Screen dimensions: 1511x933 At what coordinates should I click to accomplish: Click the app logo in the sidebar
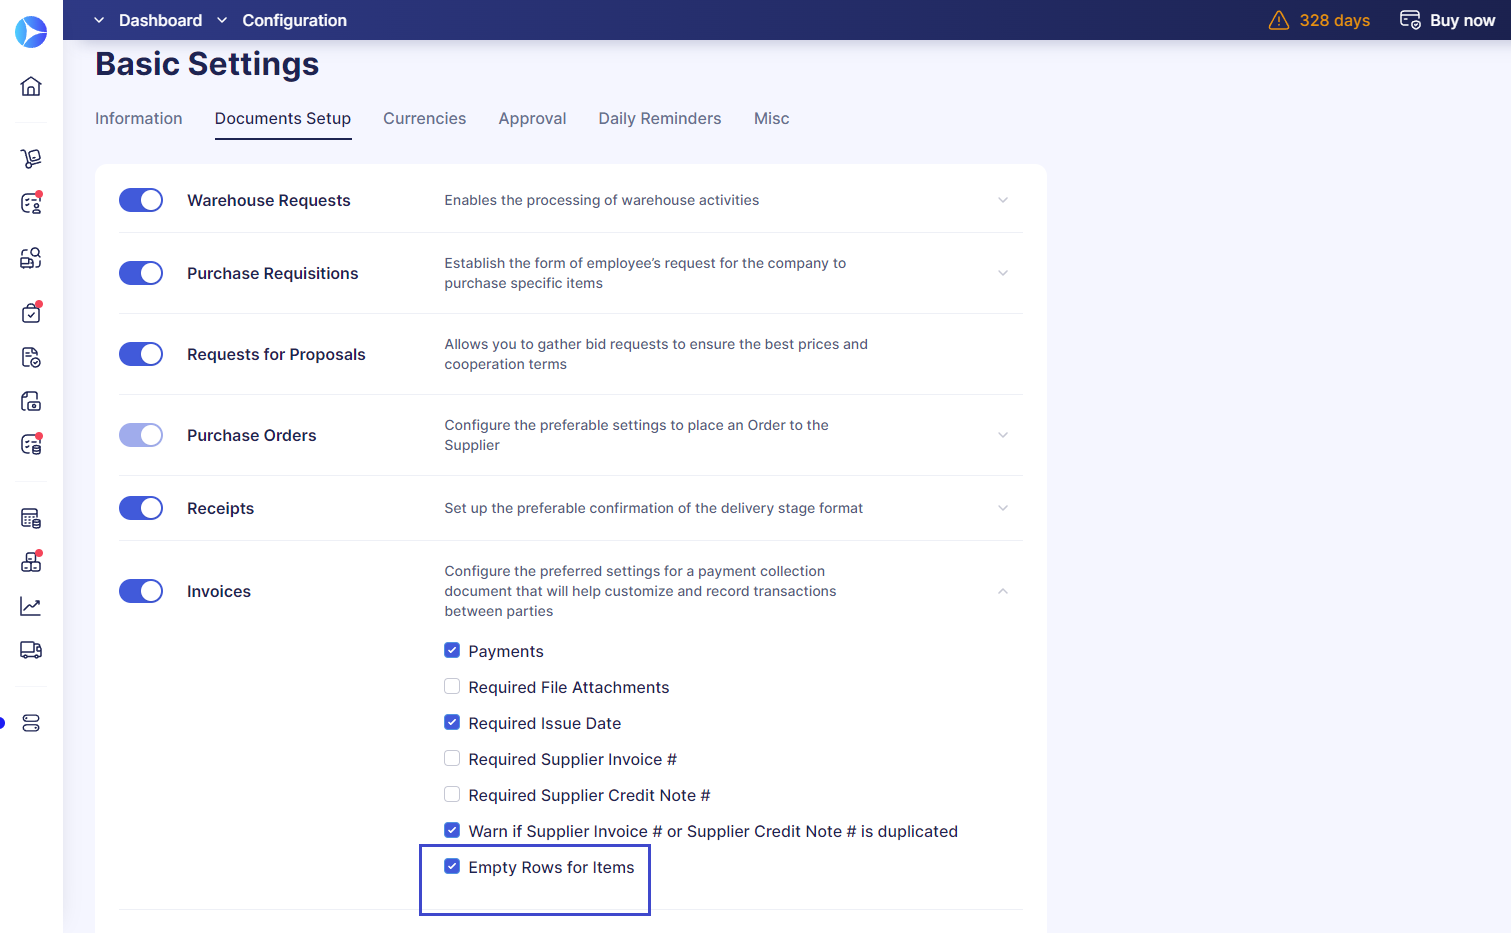pos(31,32)
